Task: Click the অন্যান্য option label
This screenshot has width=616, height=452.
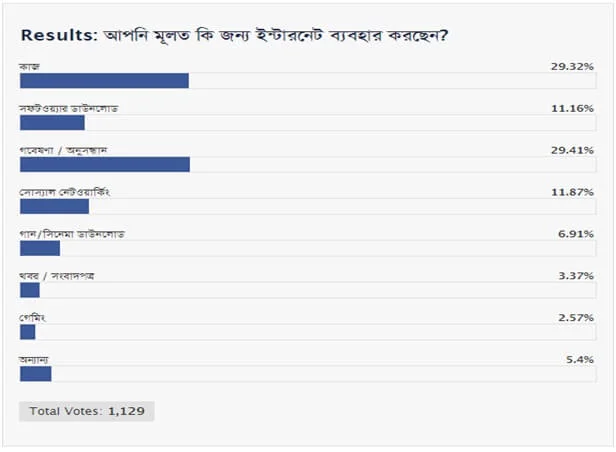Action: pyautogui.click(x=35, y=358)
